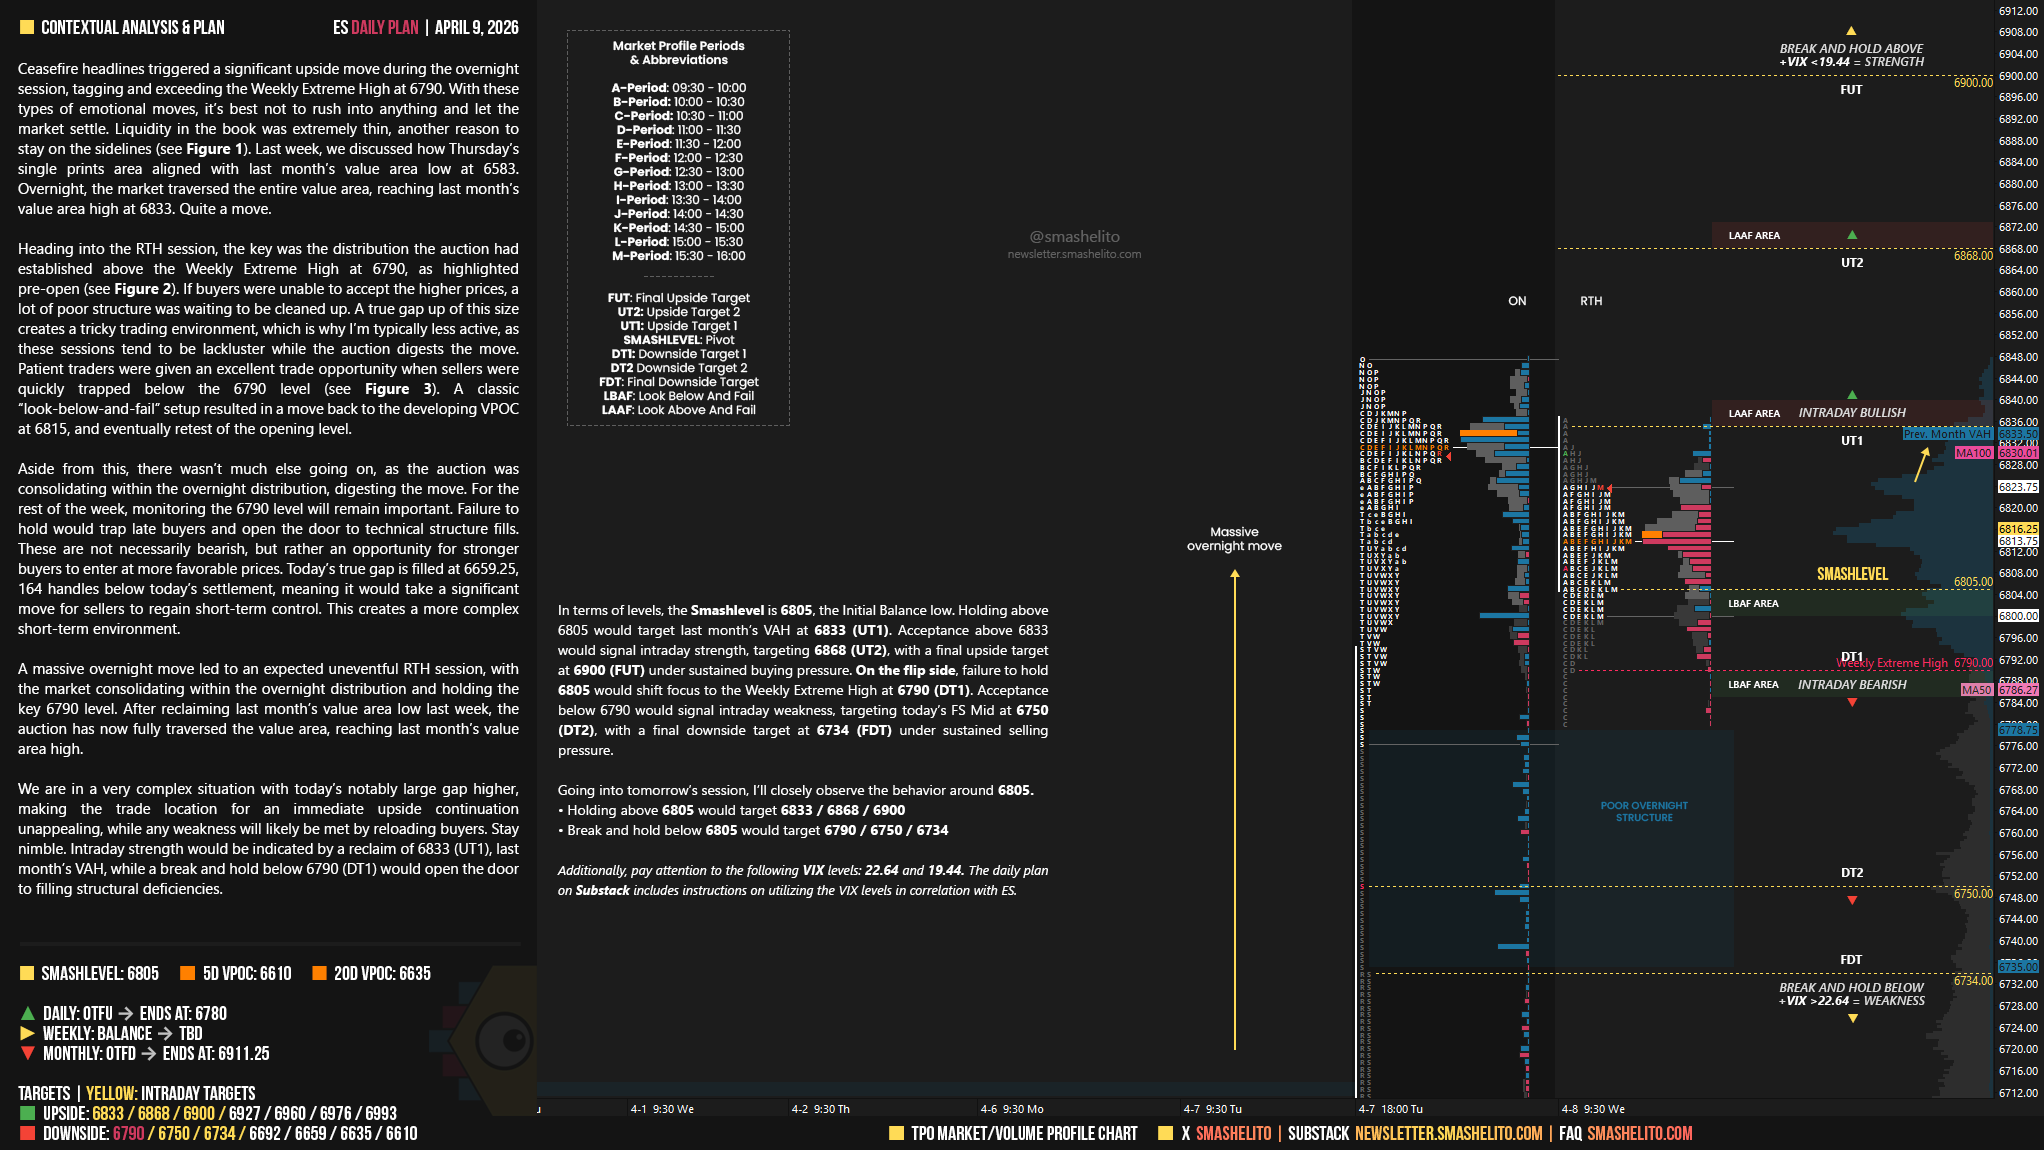
Task: Open the NEWSLETTER.SMASHELITO.COM Substack link
Action: (x=1448, y=1133)
